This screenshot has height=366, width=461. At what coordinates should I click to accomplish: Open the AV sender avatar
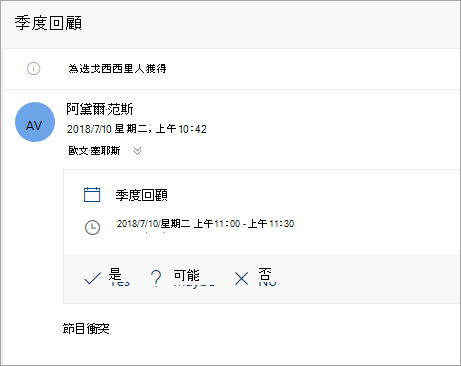35,122
